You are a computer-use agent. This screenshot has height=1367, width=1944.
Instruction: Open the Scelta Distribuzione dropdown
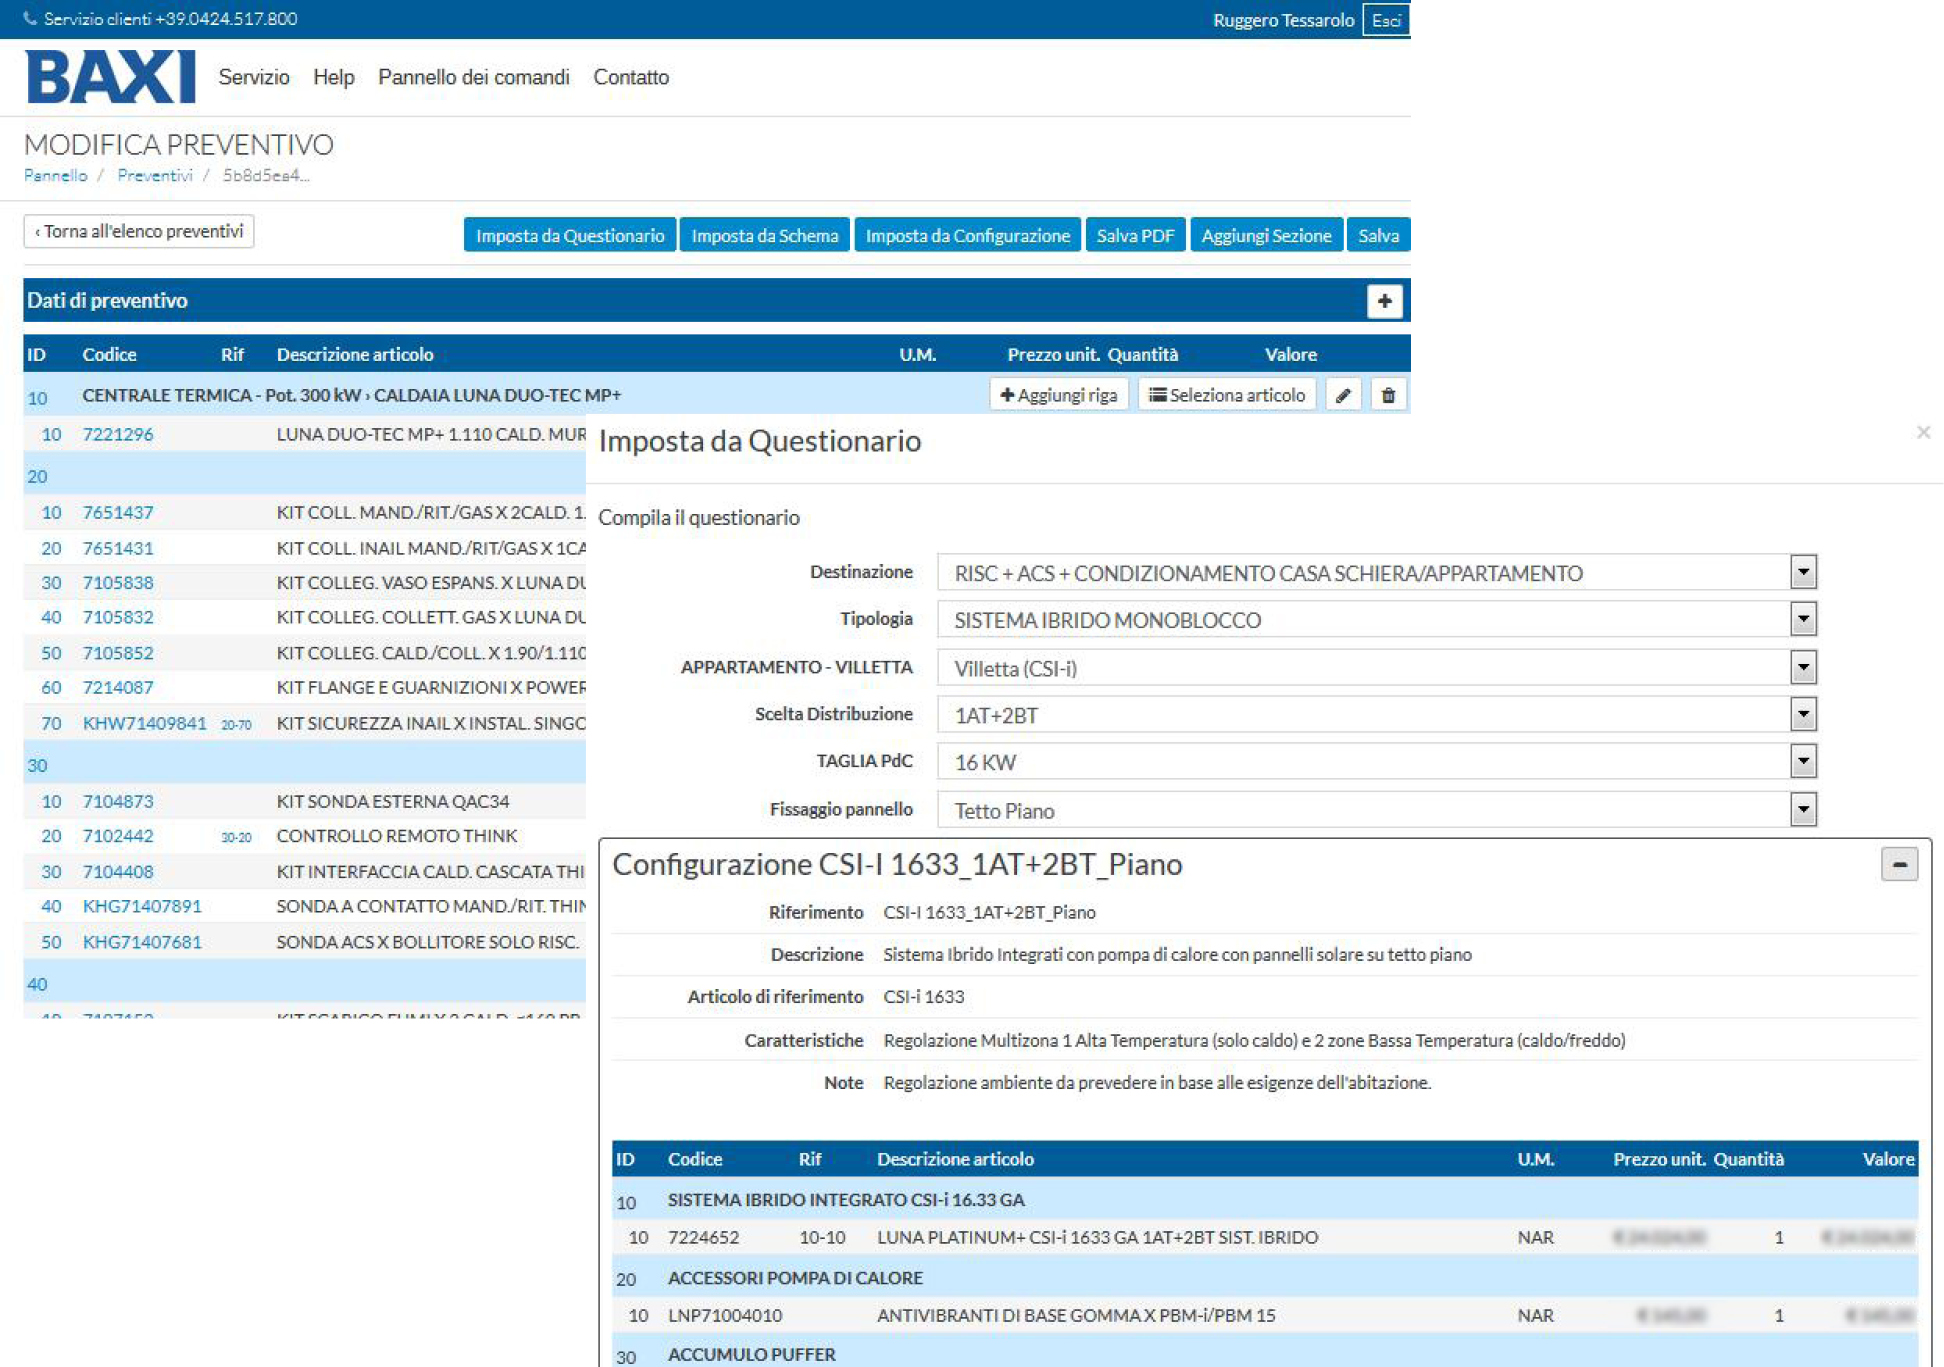point(1802,714)
